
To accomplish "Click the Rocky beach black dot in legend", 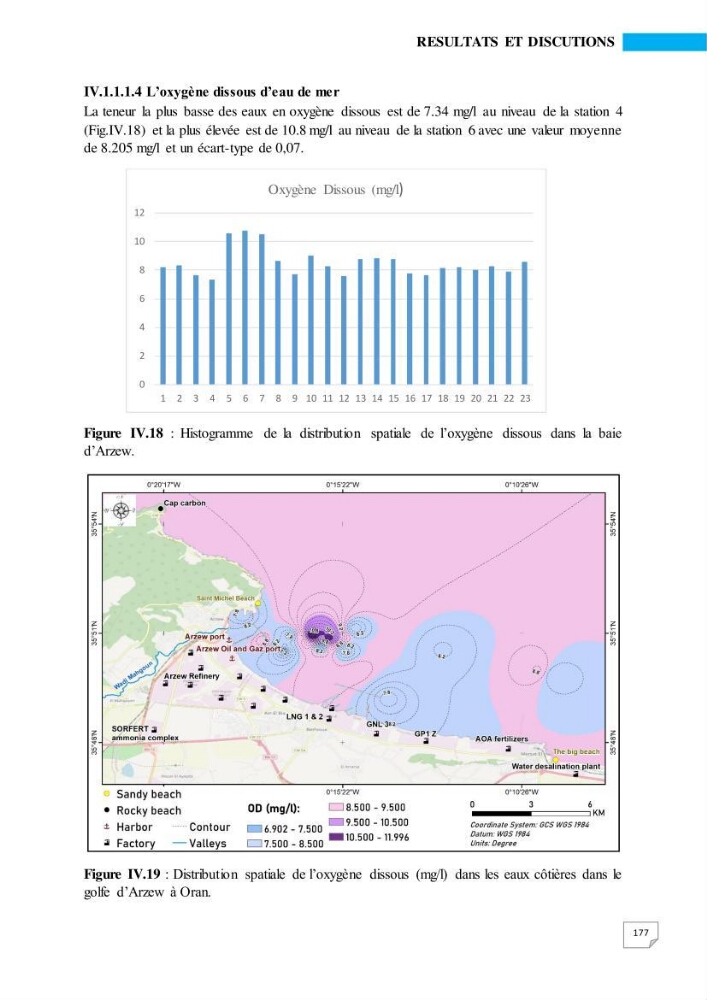I will tap(106, 811).
